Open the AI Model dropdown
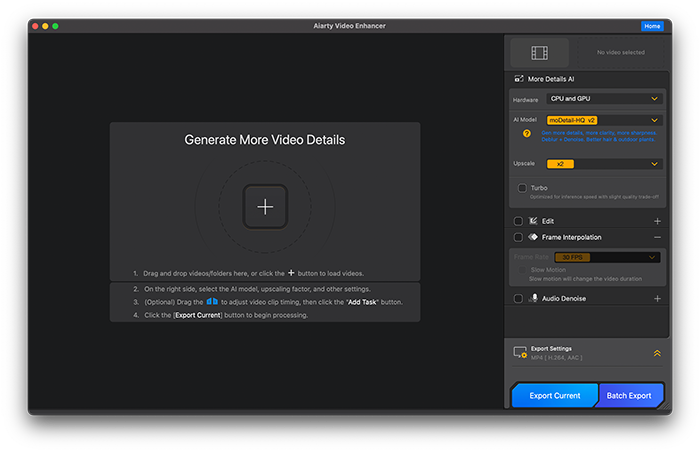Screen dimensions: 700x452 [604, 120]
